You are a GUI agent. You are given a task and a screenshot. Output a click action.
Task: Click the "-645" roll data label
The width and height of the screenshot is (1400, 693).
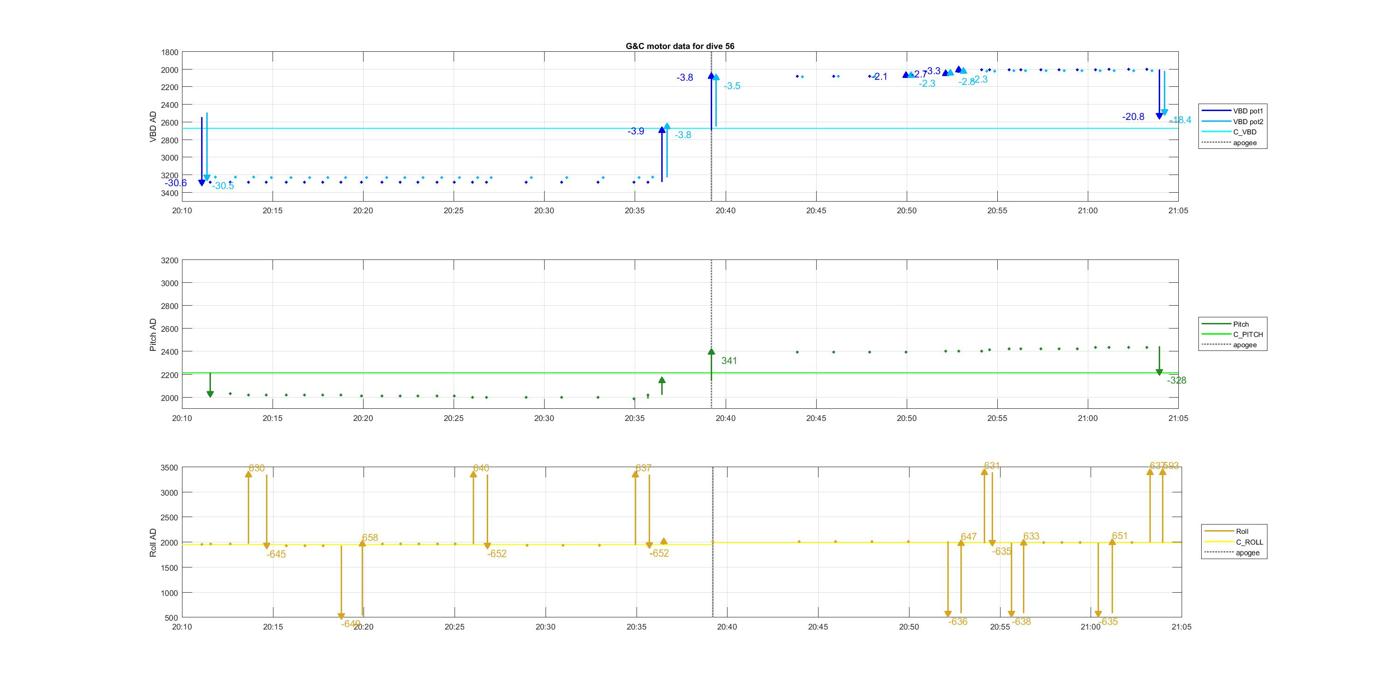tap(276, 554)
